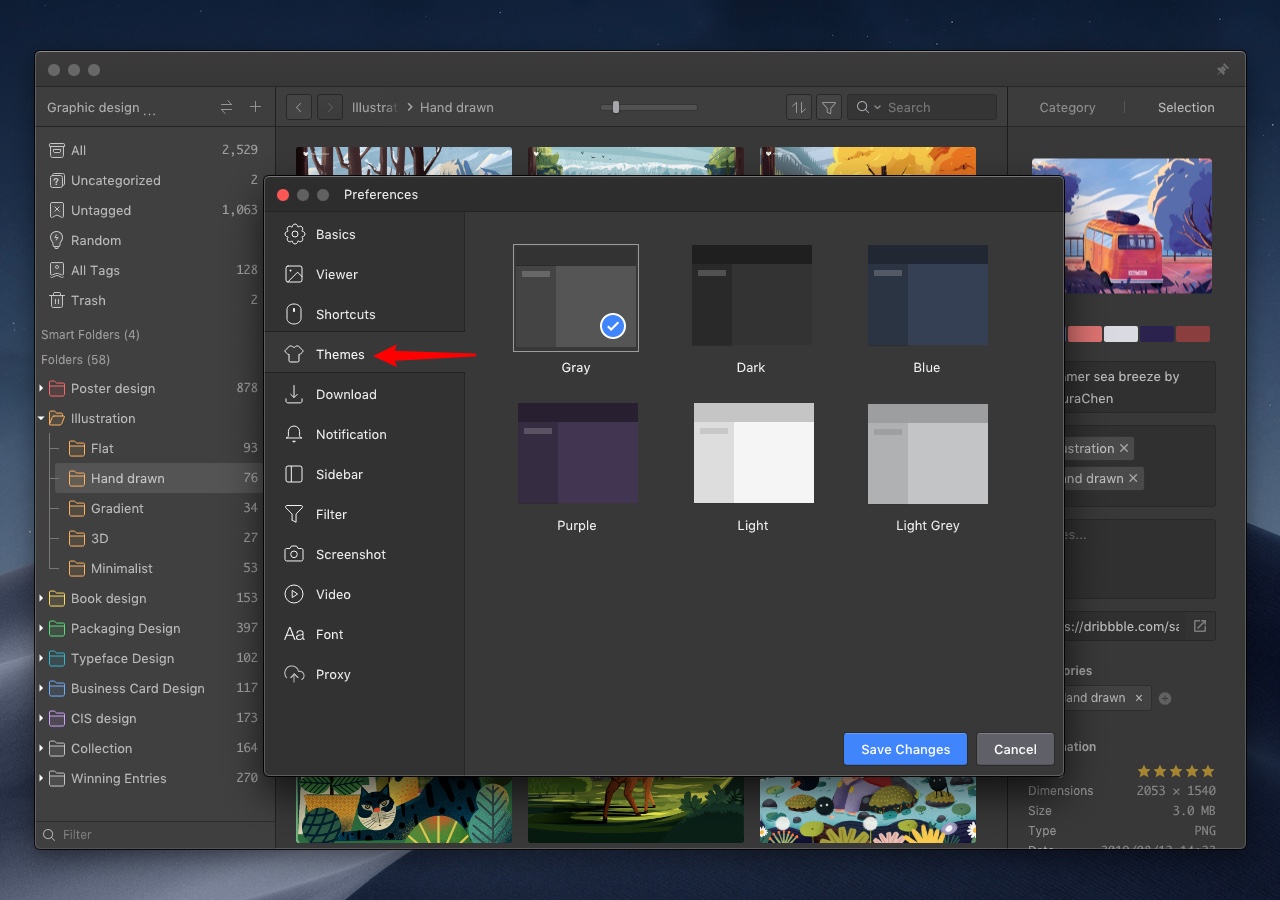Open the Trash sidebar item
Screen dimensions: 1280x900
tap(155, 300)
